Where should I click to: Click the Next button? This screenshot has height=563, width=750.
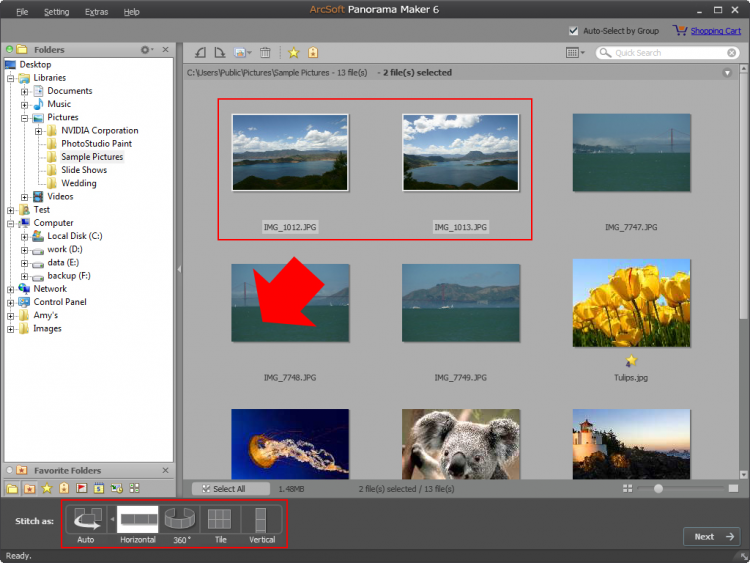point(711,537)
